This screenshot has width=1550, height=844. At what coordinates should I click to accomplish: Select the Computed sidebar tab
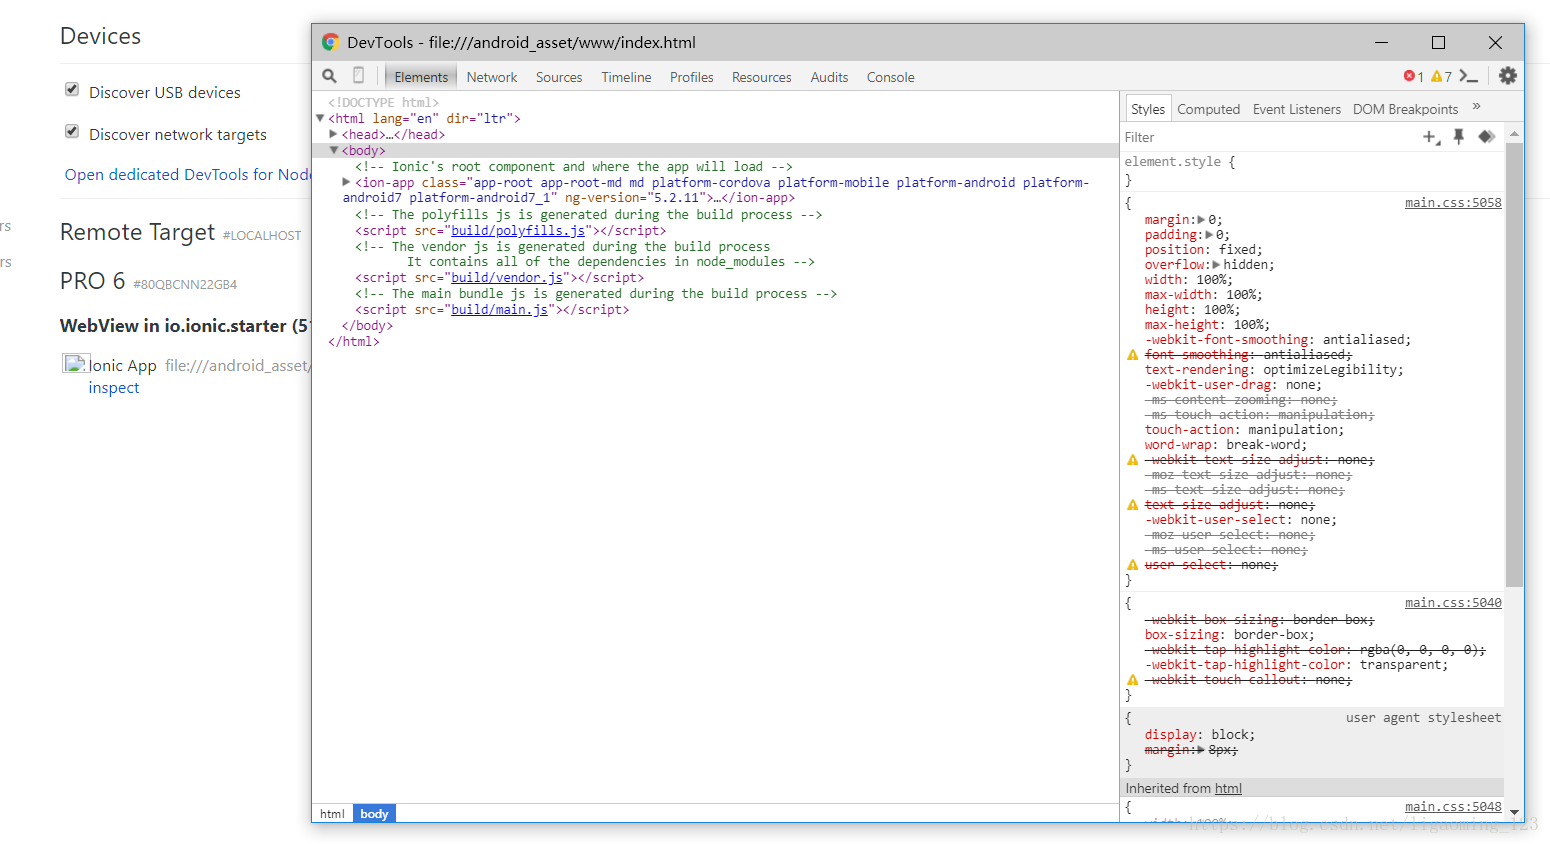pos(1208,109)
